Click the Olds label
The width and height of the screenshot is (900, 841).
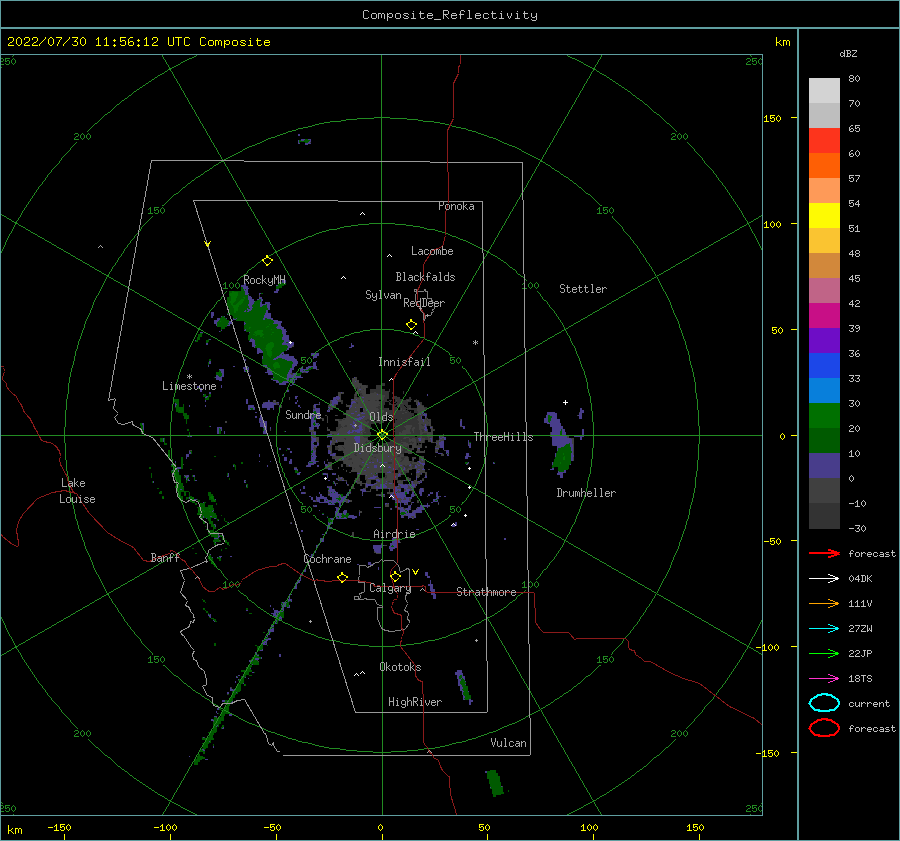381,417
